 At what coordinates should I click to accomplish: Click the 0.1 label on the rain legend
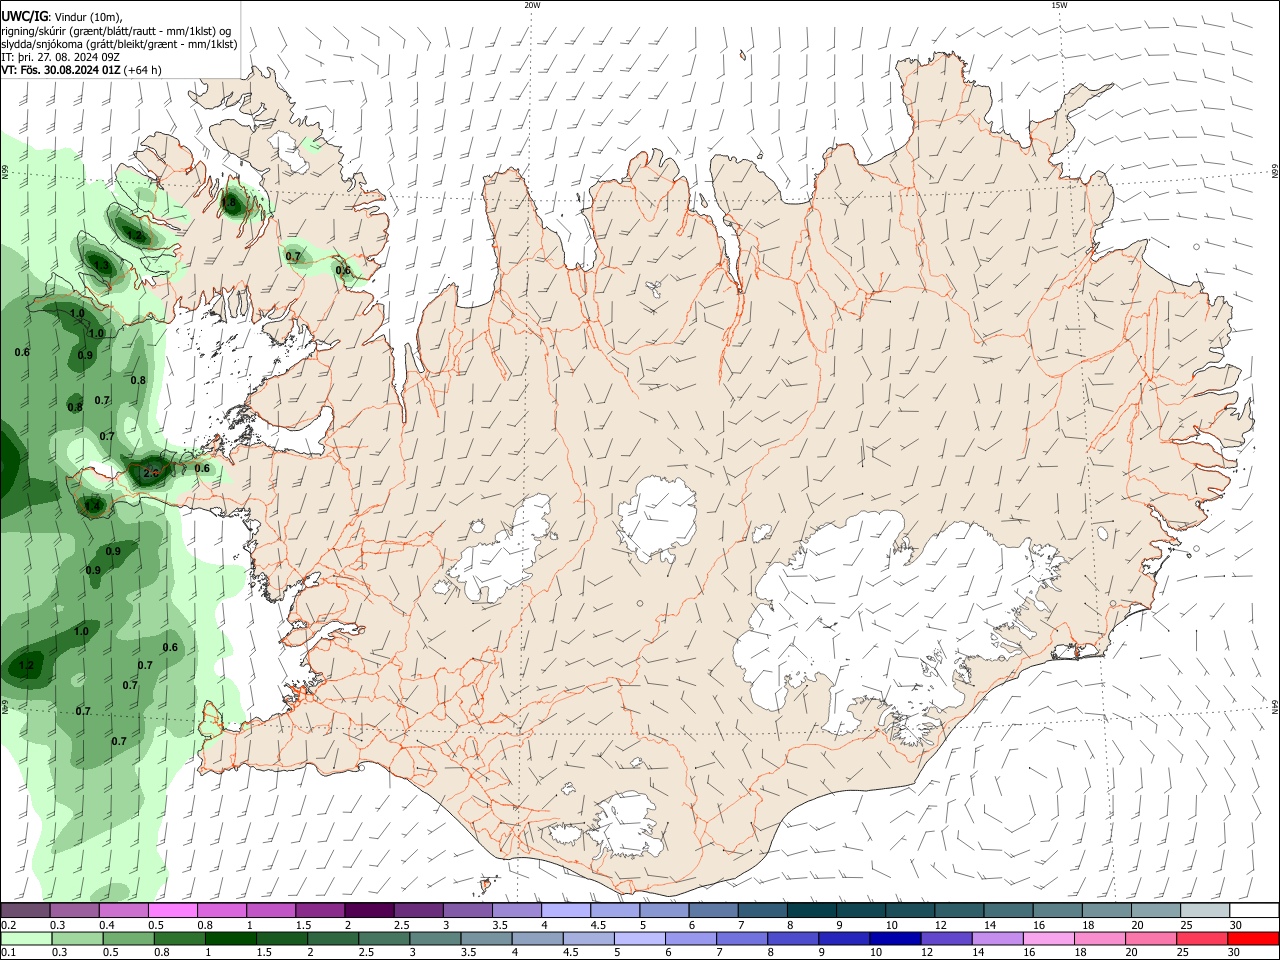coord(8,953)
